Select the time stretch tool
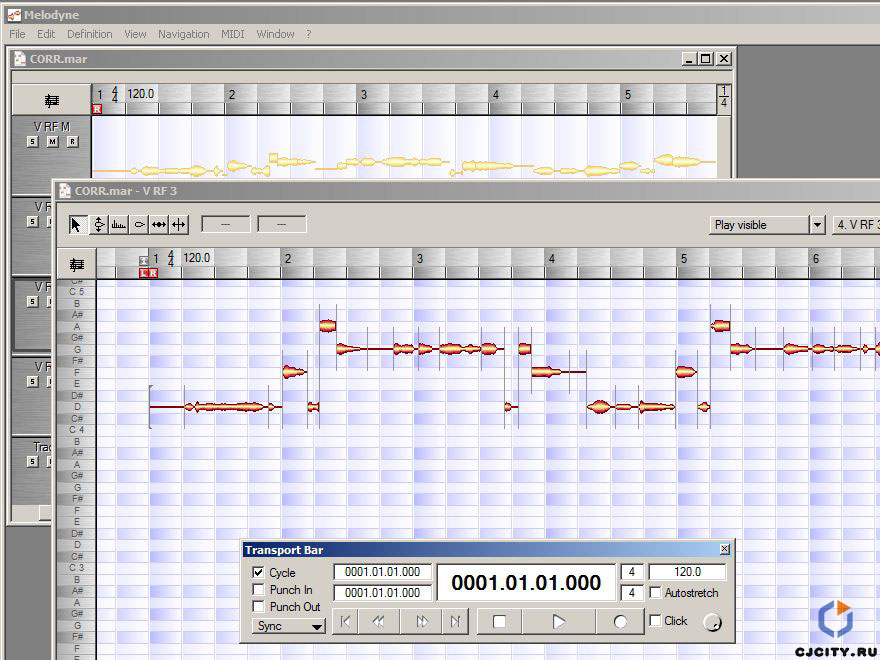The width and height of the screenshot is (880, 660). point(159,225)
